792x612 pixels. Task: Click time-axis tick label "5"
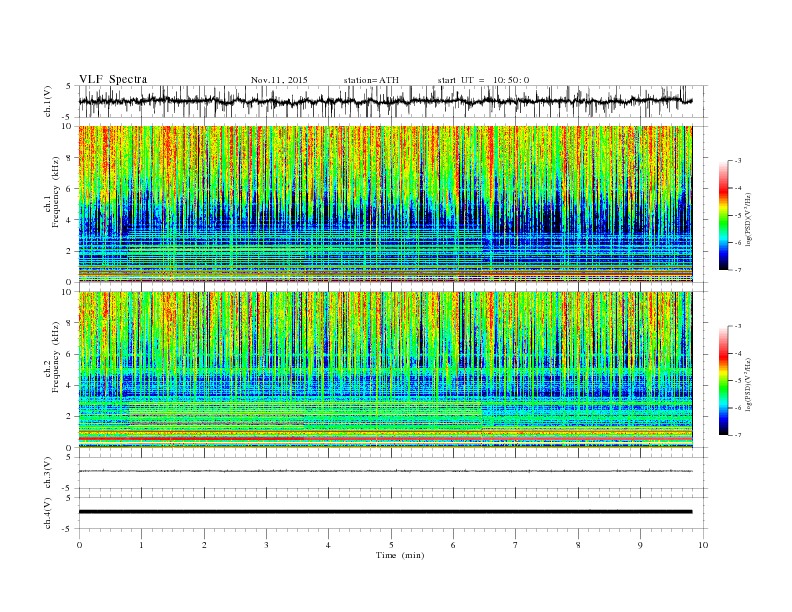tap(391, 545)
